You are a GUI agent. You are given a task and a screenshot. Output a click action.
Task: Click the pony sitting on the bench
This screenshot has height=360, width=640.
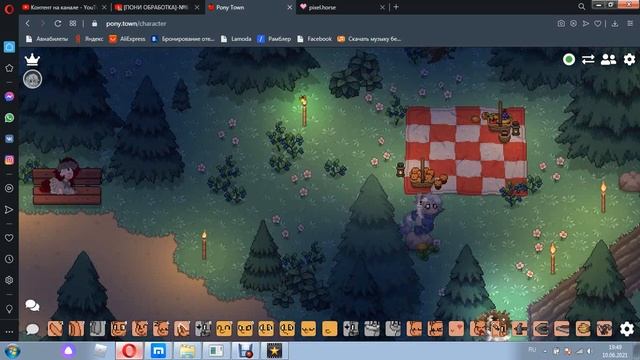click(x=63, y=178)
